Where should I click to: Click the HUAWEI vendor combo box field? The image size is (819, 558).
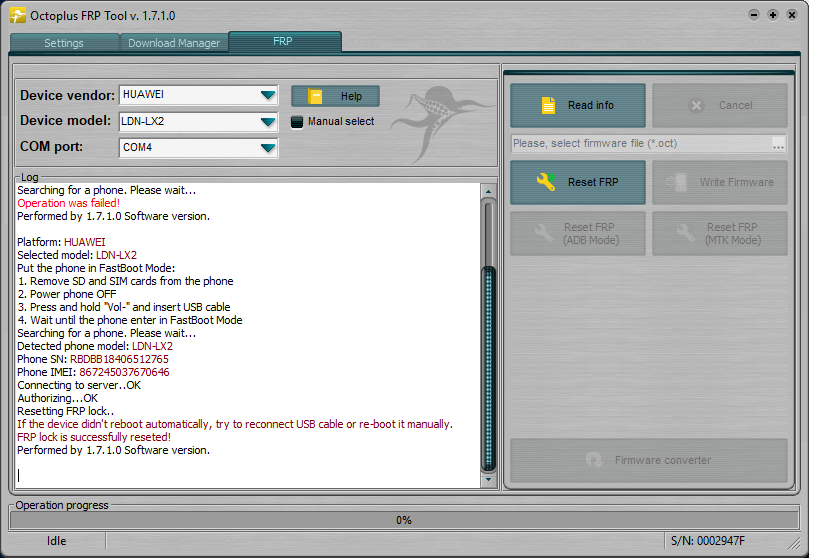[x=198, y=95]
